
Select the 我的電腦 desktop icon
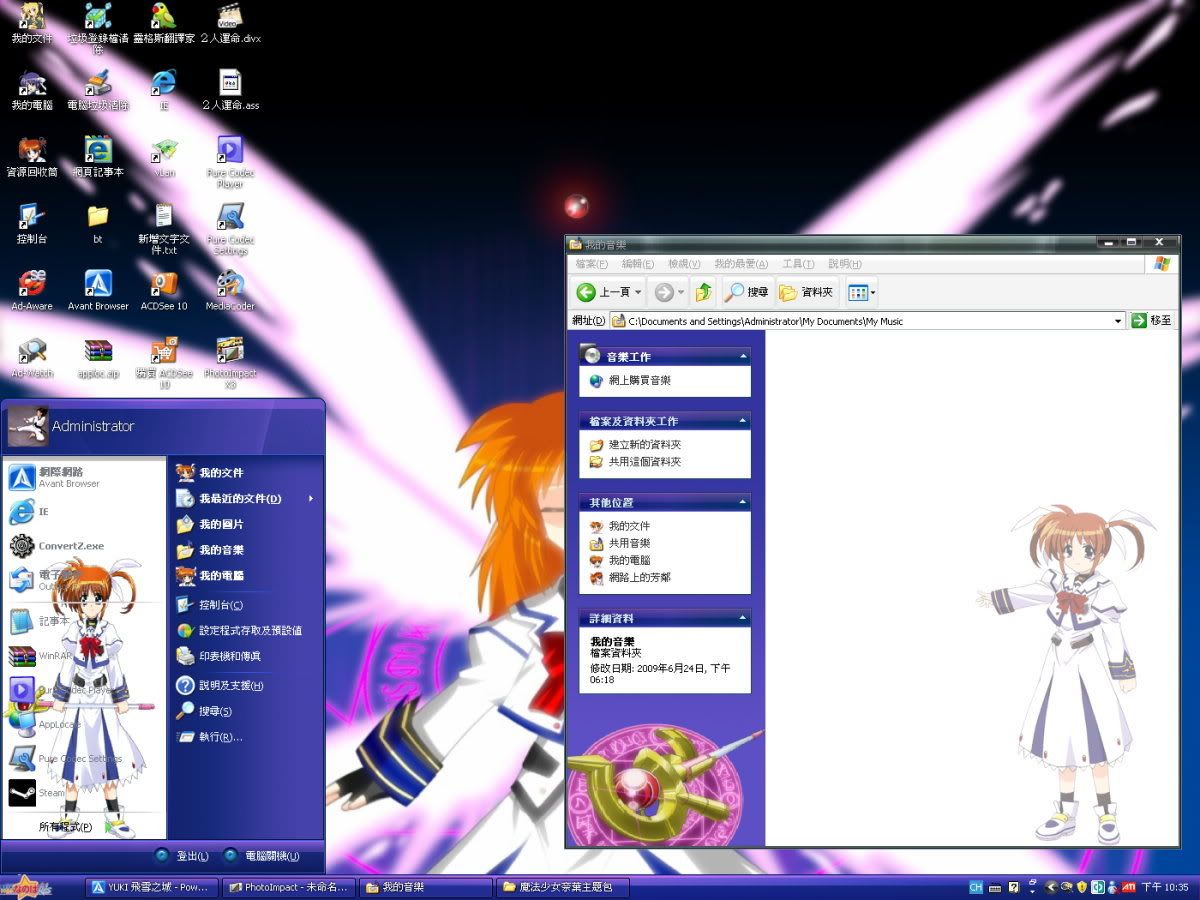coord(32,90)
